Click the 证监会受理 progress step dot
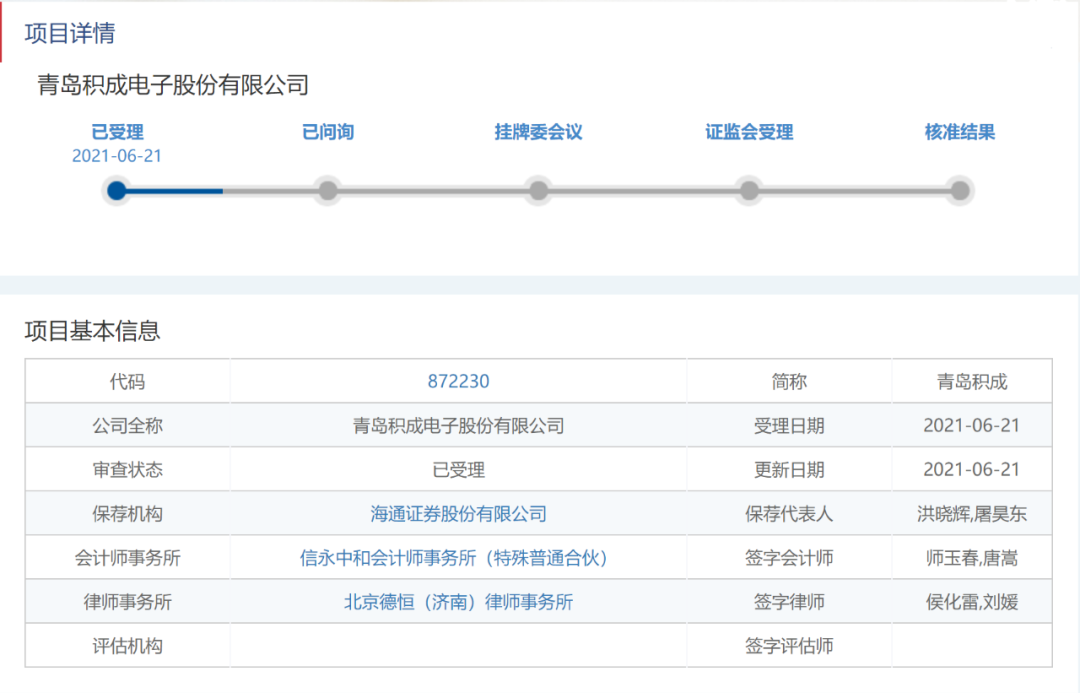Viewport: 1080px width, 693px height. pyautogui.click(x=749, y=190)
